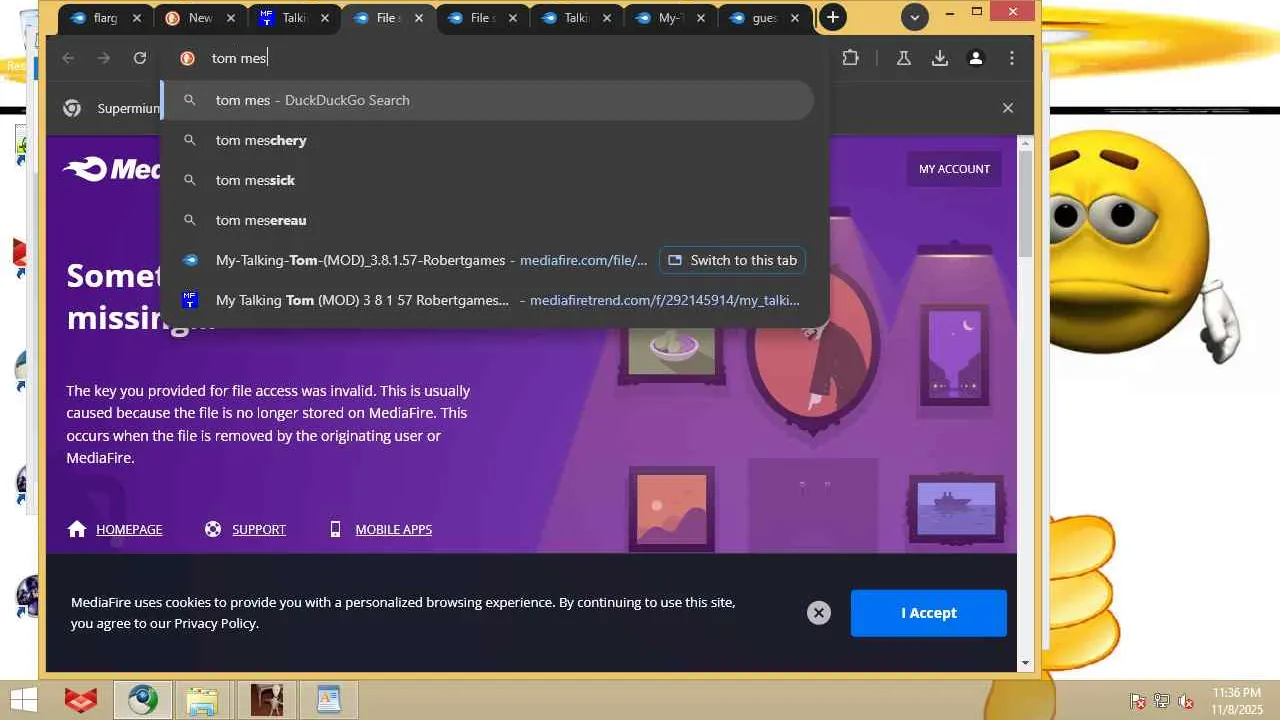The width and height of the screenshot is (1280, 720).
Task: Open the Windows Start button
Action: point(24,700)
